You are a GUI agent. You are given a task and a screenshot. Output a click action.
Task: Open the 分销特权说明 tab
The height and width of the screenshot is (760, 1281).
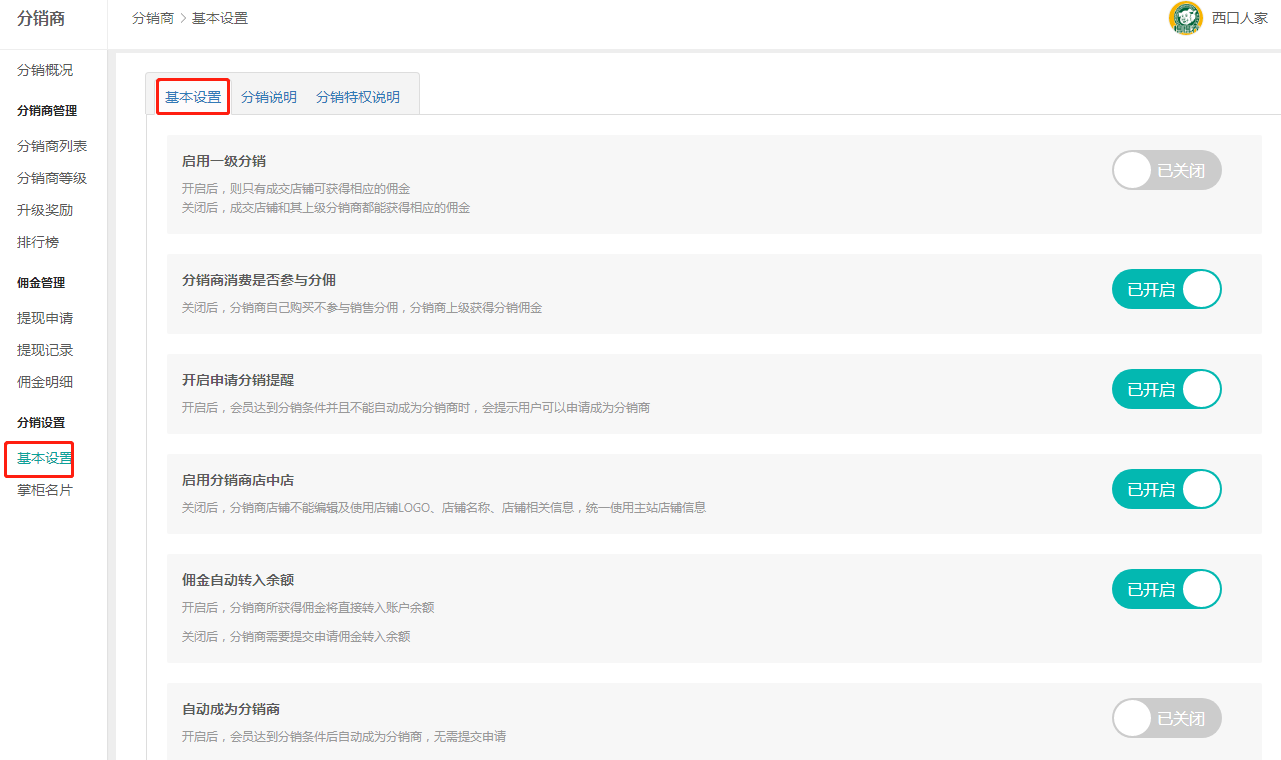[x=357, y=97]
